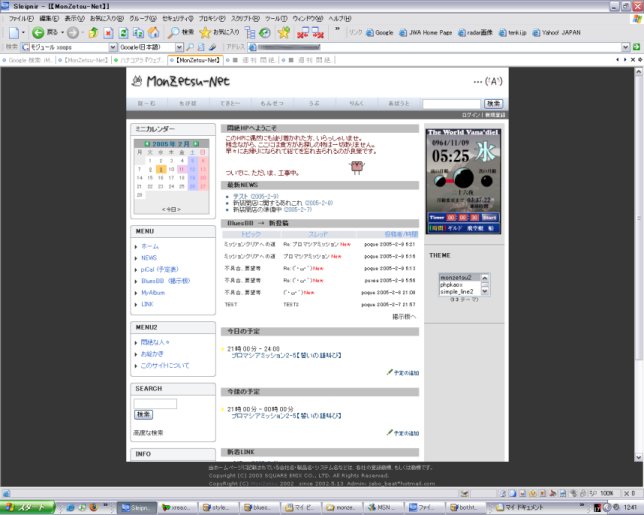This screenshot has width=644, height=515.
Task: Open the tenki.jp bookmark
Action: pyautogui.click(x=513, y=32)
